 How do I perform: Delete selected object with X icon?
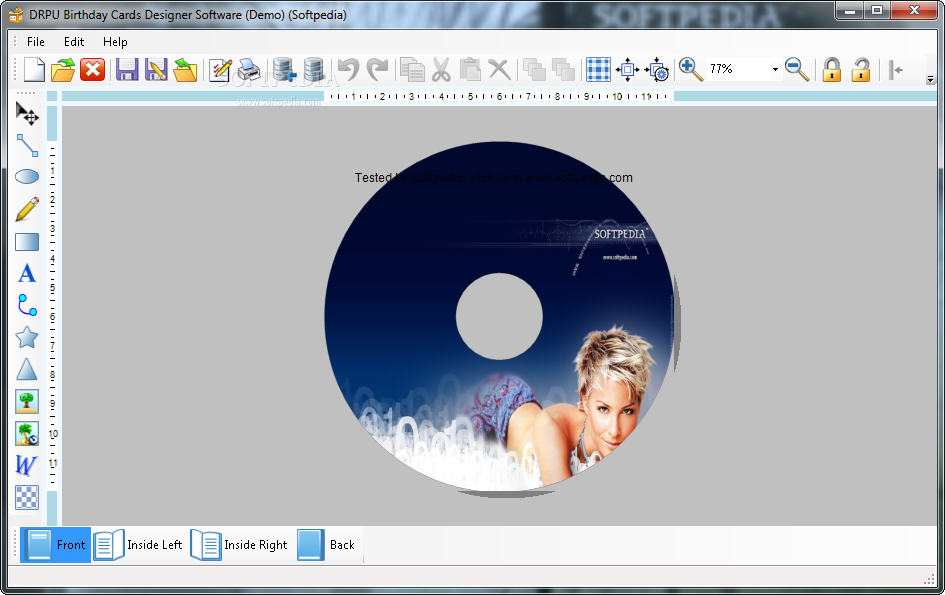pos(499,69)
